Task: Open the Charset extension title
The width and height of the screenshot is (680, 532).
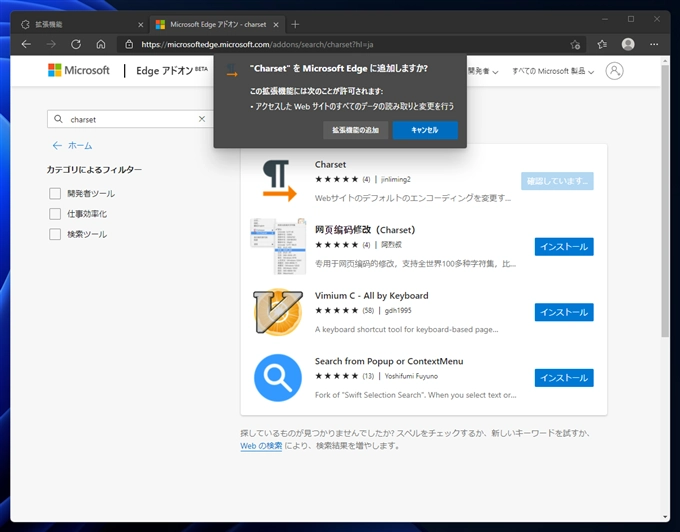Action: [x=330, y=164]
